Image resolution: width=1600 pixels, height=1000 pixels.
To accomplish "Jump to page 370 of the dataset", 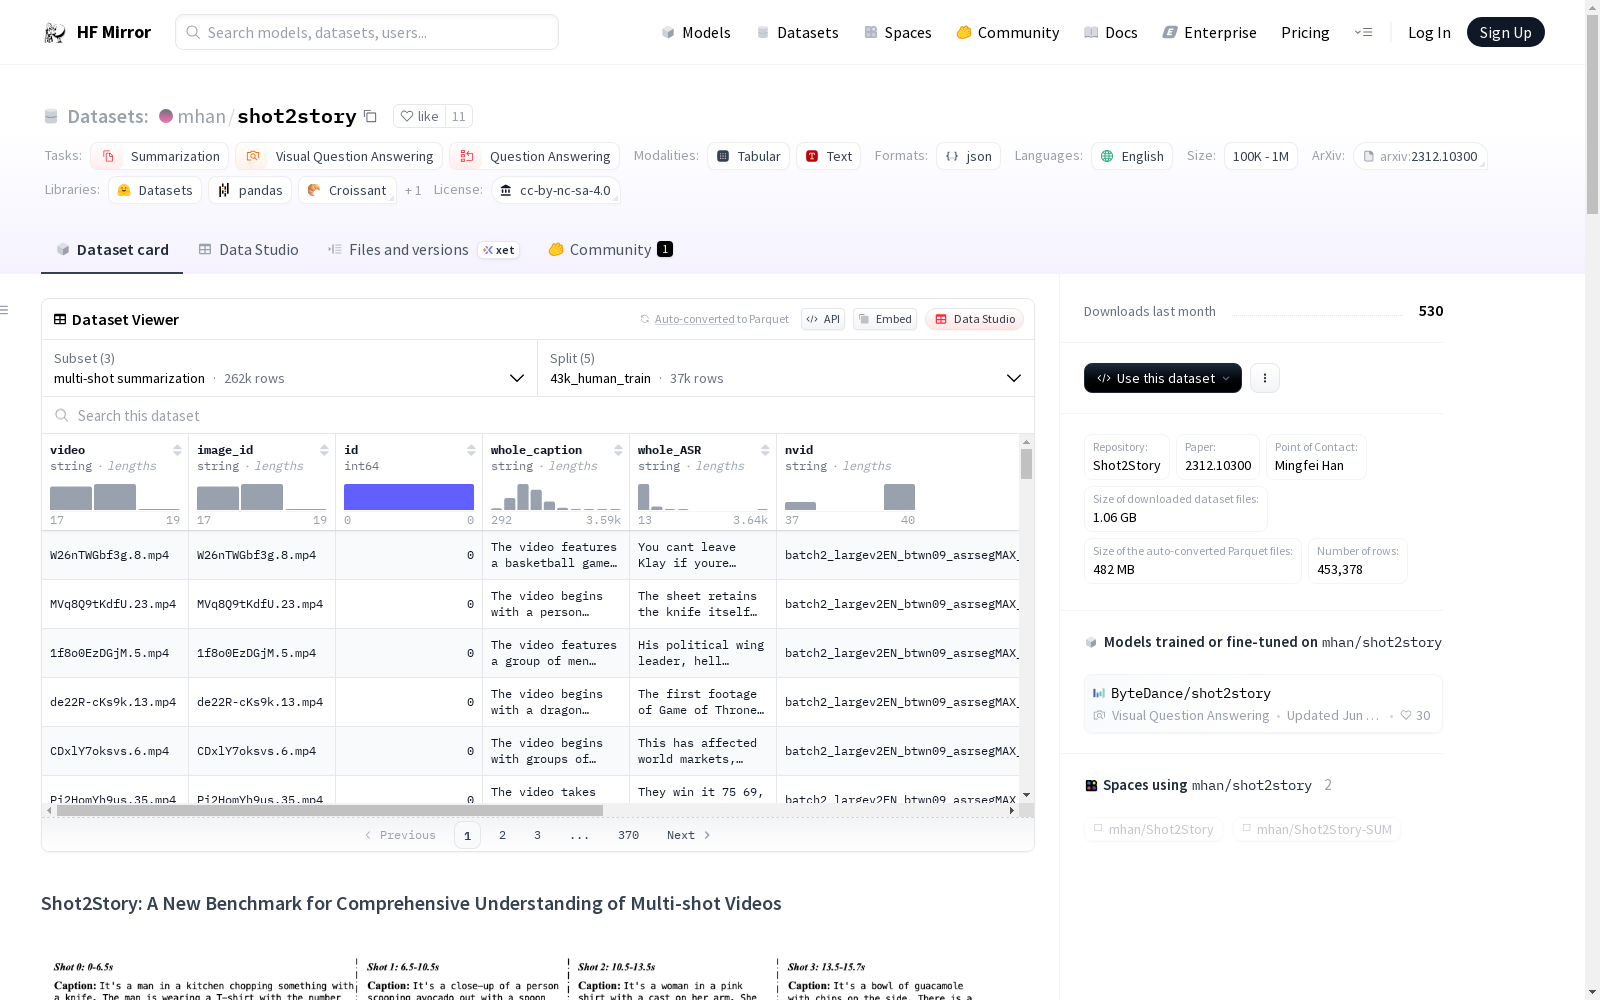I will (628, 835).
